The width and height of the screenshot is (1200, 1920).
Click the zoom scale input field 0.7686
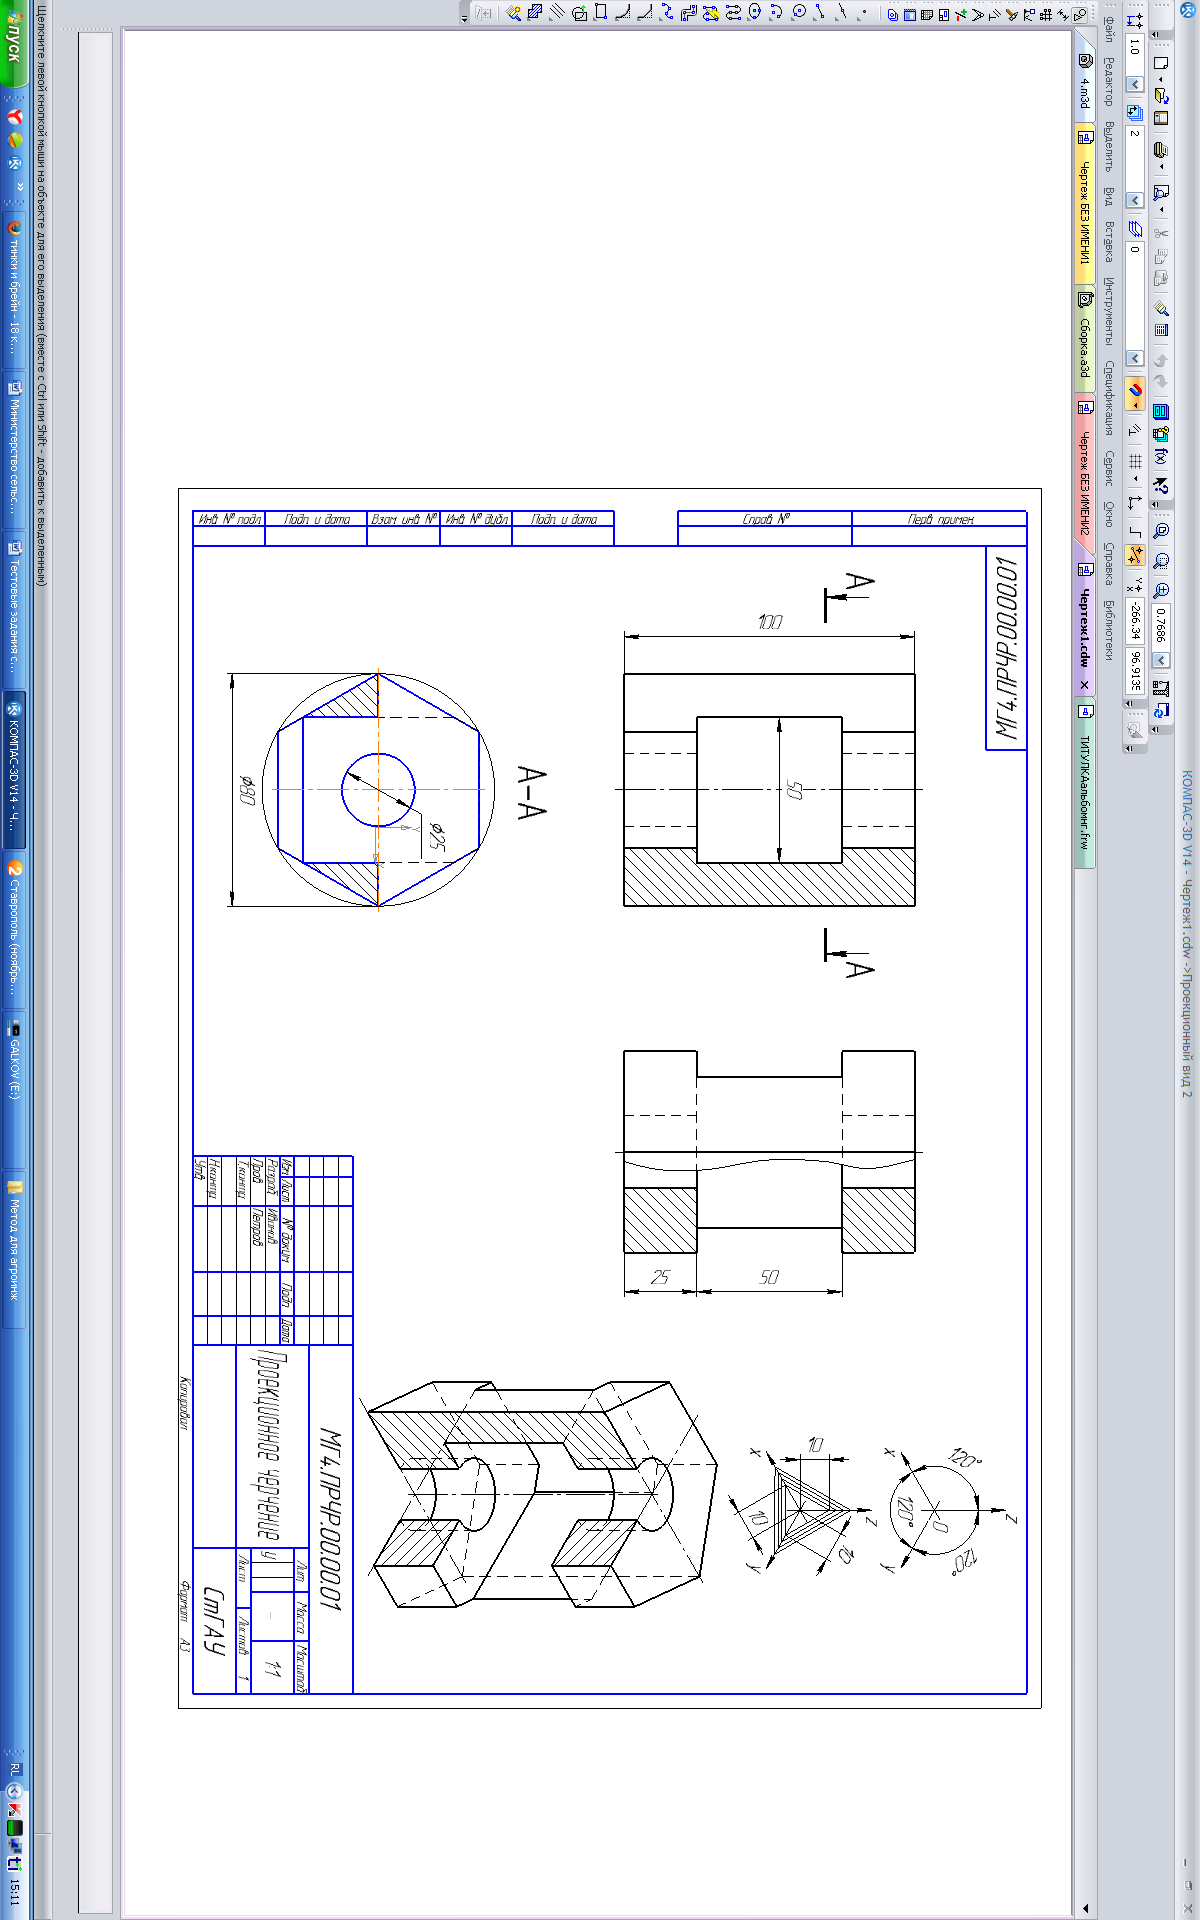point(1161,626)
